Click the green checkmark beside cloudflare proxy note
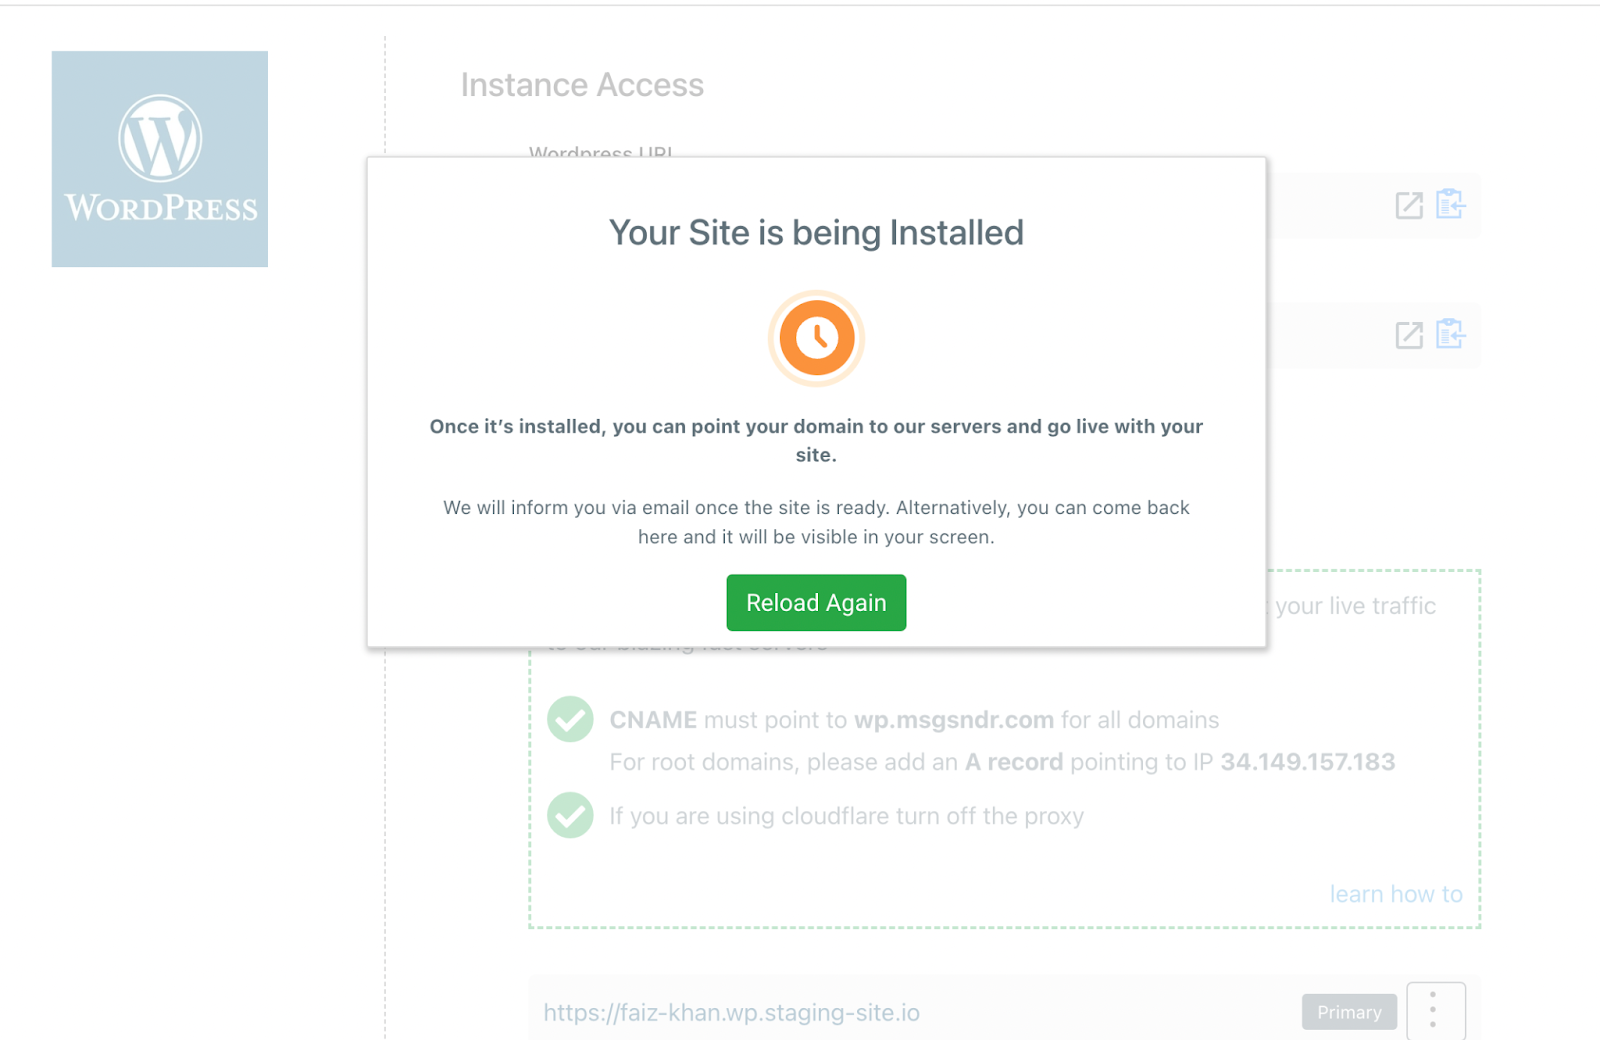This screenshot has height=1040, width=1600. [570, 815]
